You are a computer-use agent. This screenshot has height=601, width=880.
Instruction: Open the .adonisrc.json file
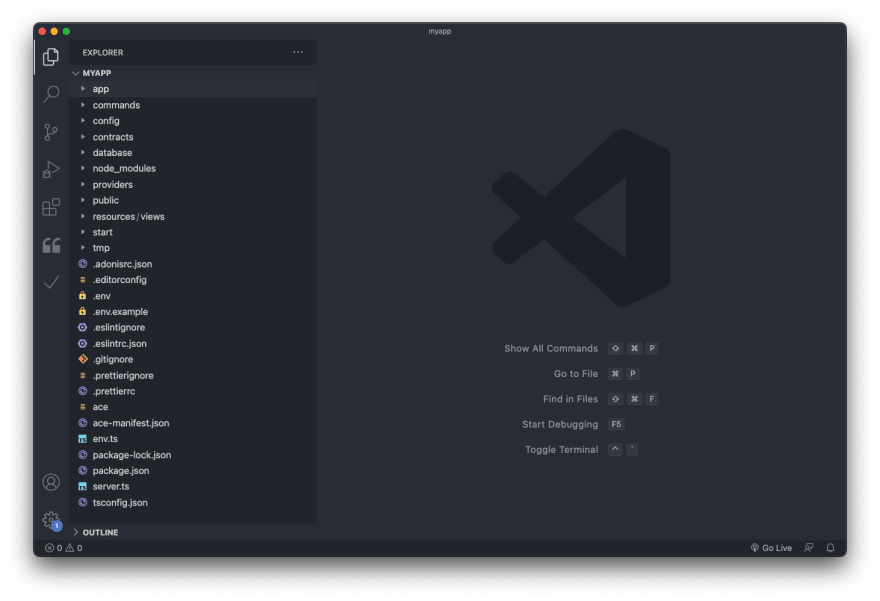(x=192, y=264)
